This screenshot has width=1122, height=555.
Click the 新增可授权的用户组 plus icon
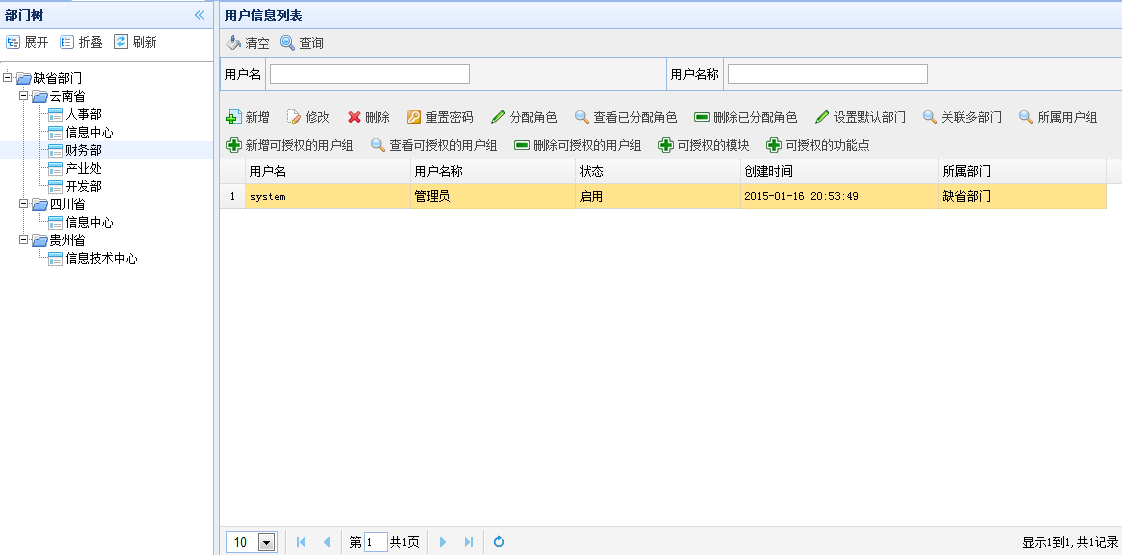(233, 145)
